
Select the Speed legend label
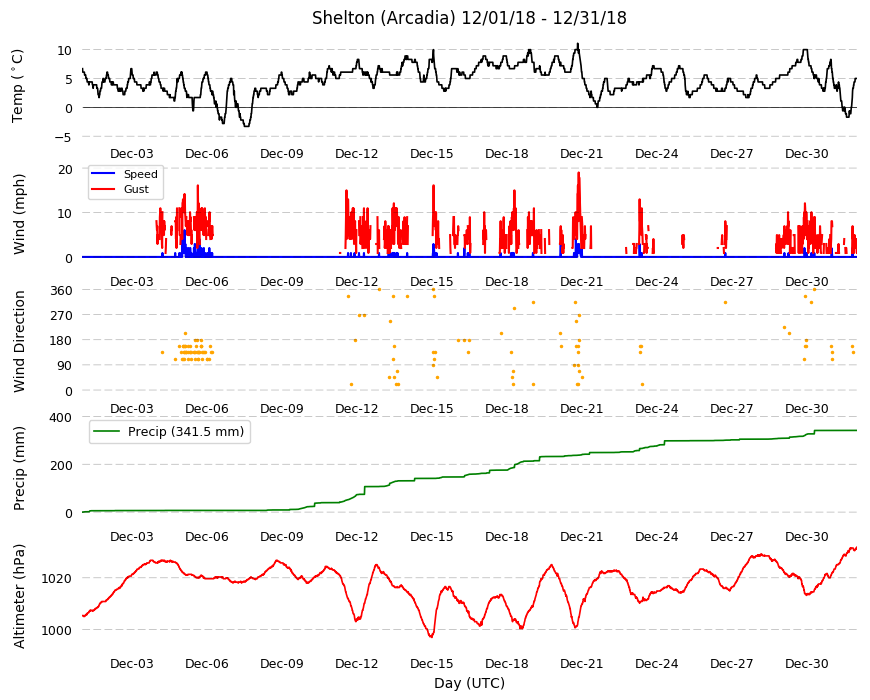pyautogui.click(x=140, y=174)
